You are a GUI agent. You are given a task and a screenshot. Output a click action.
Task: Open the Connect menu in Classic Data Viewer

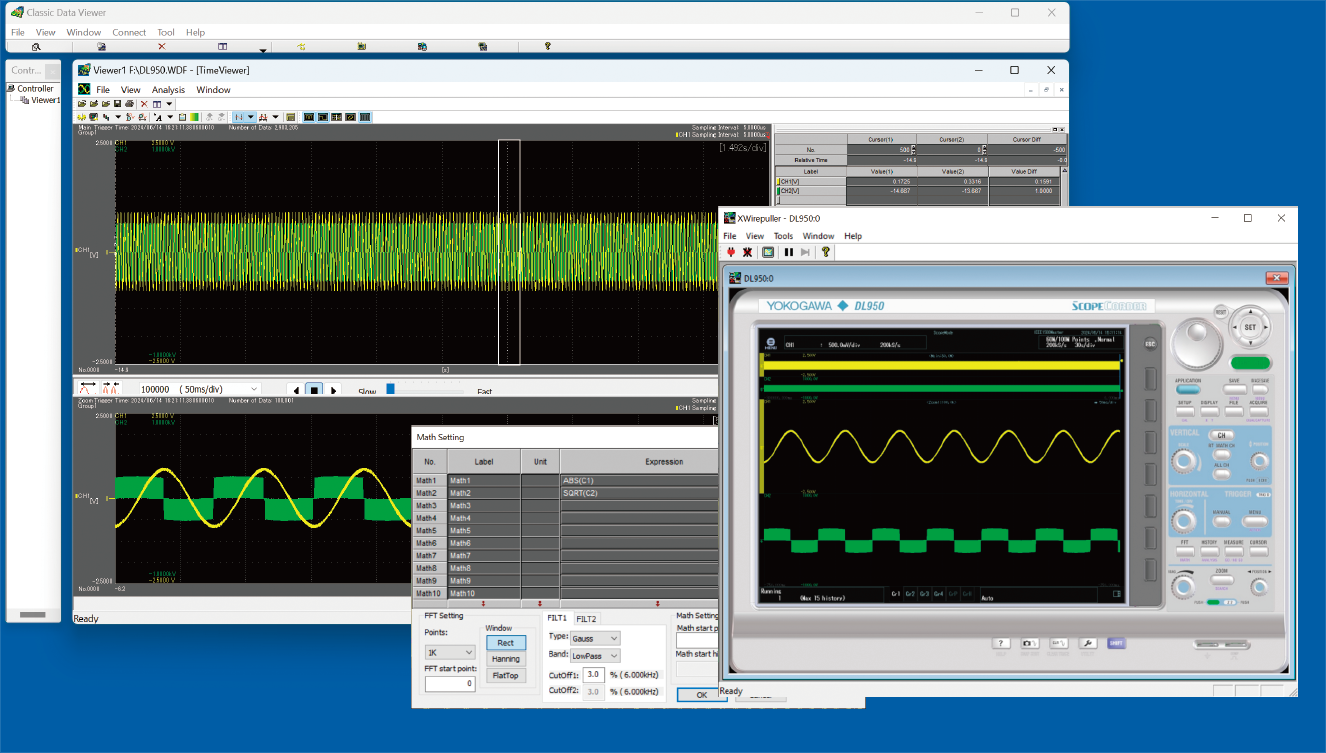[129, 32]
